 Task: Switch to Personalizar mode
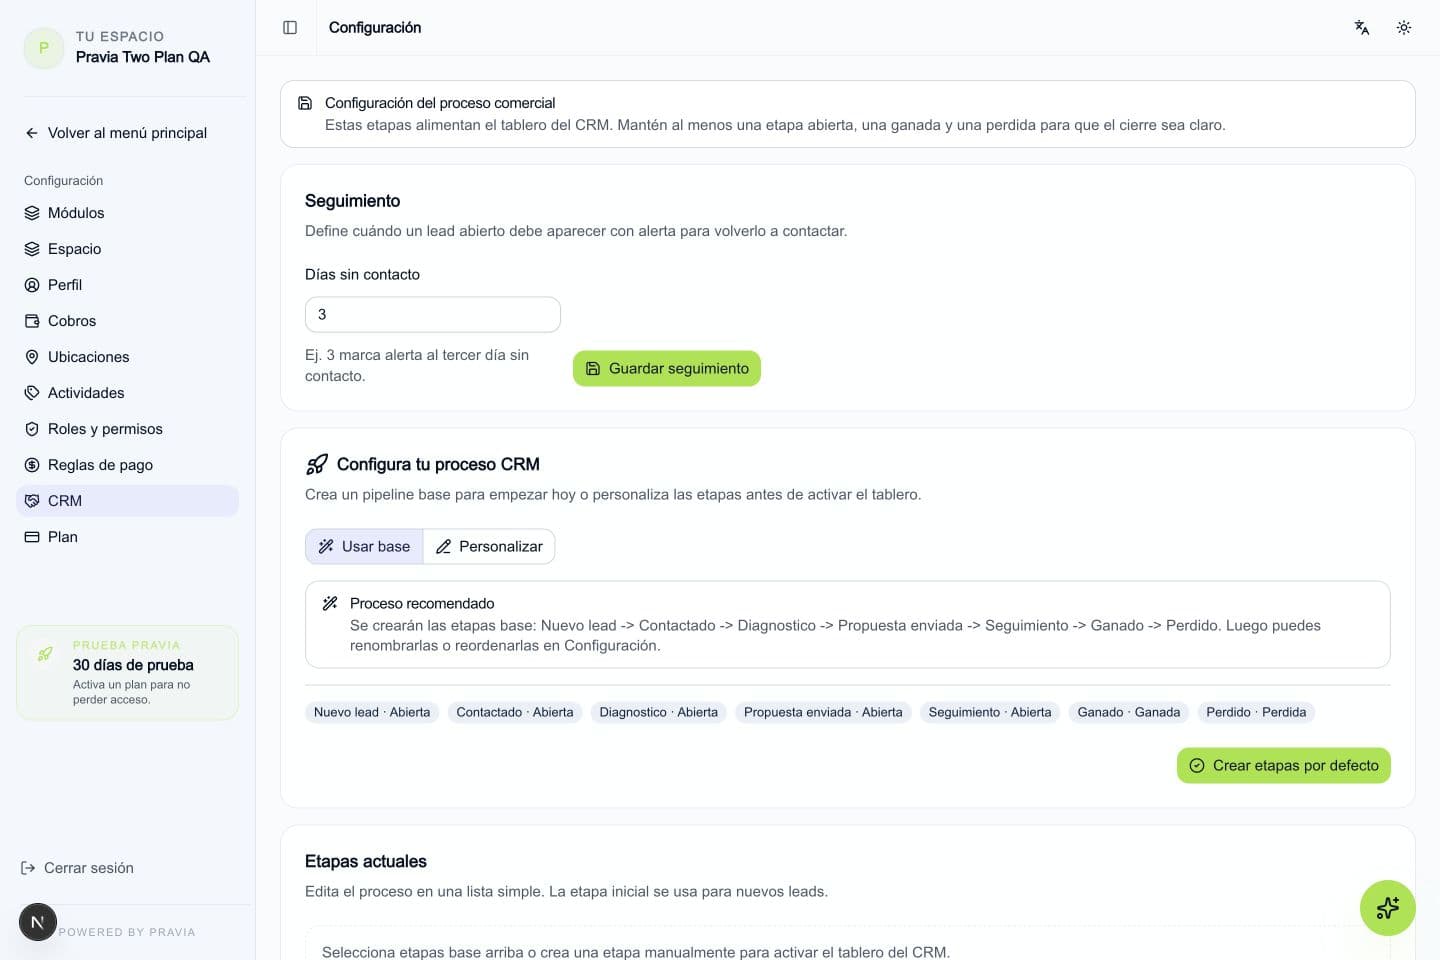[489, 546]
